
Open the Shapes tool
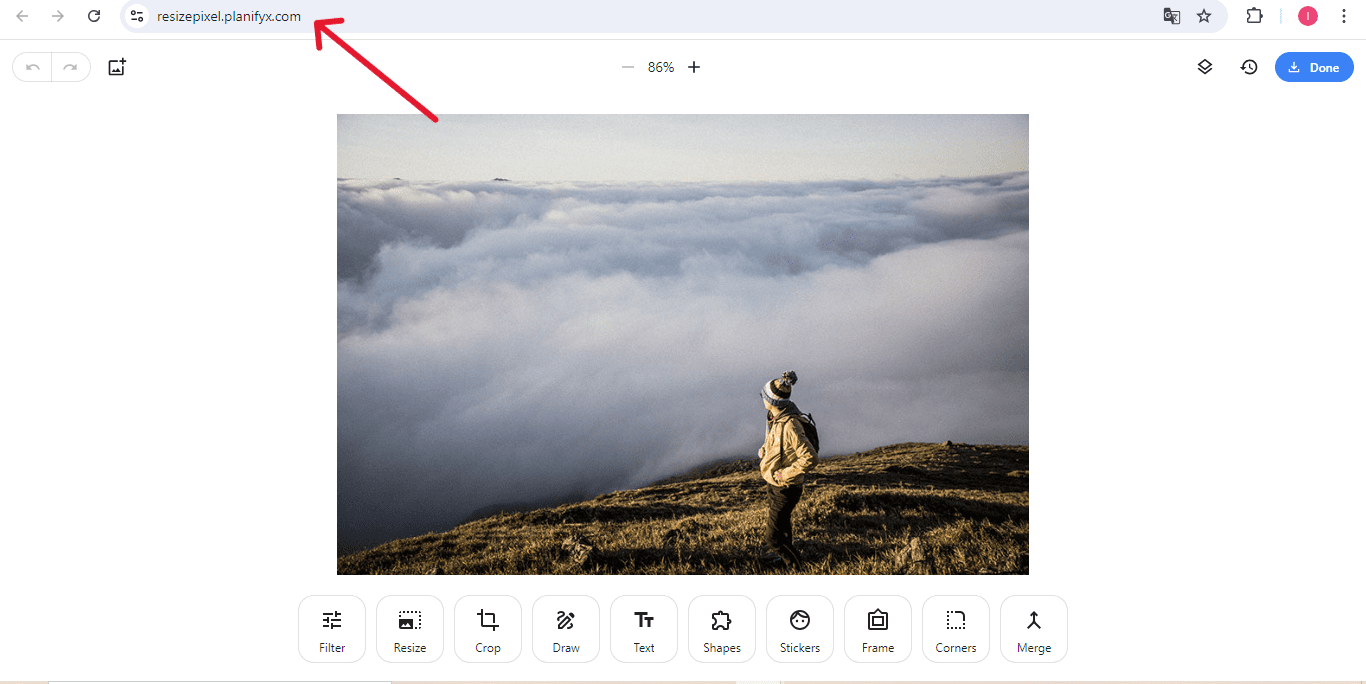point(722,629)
